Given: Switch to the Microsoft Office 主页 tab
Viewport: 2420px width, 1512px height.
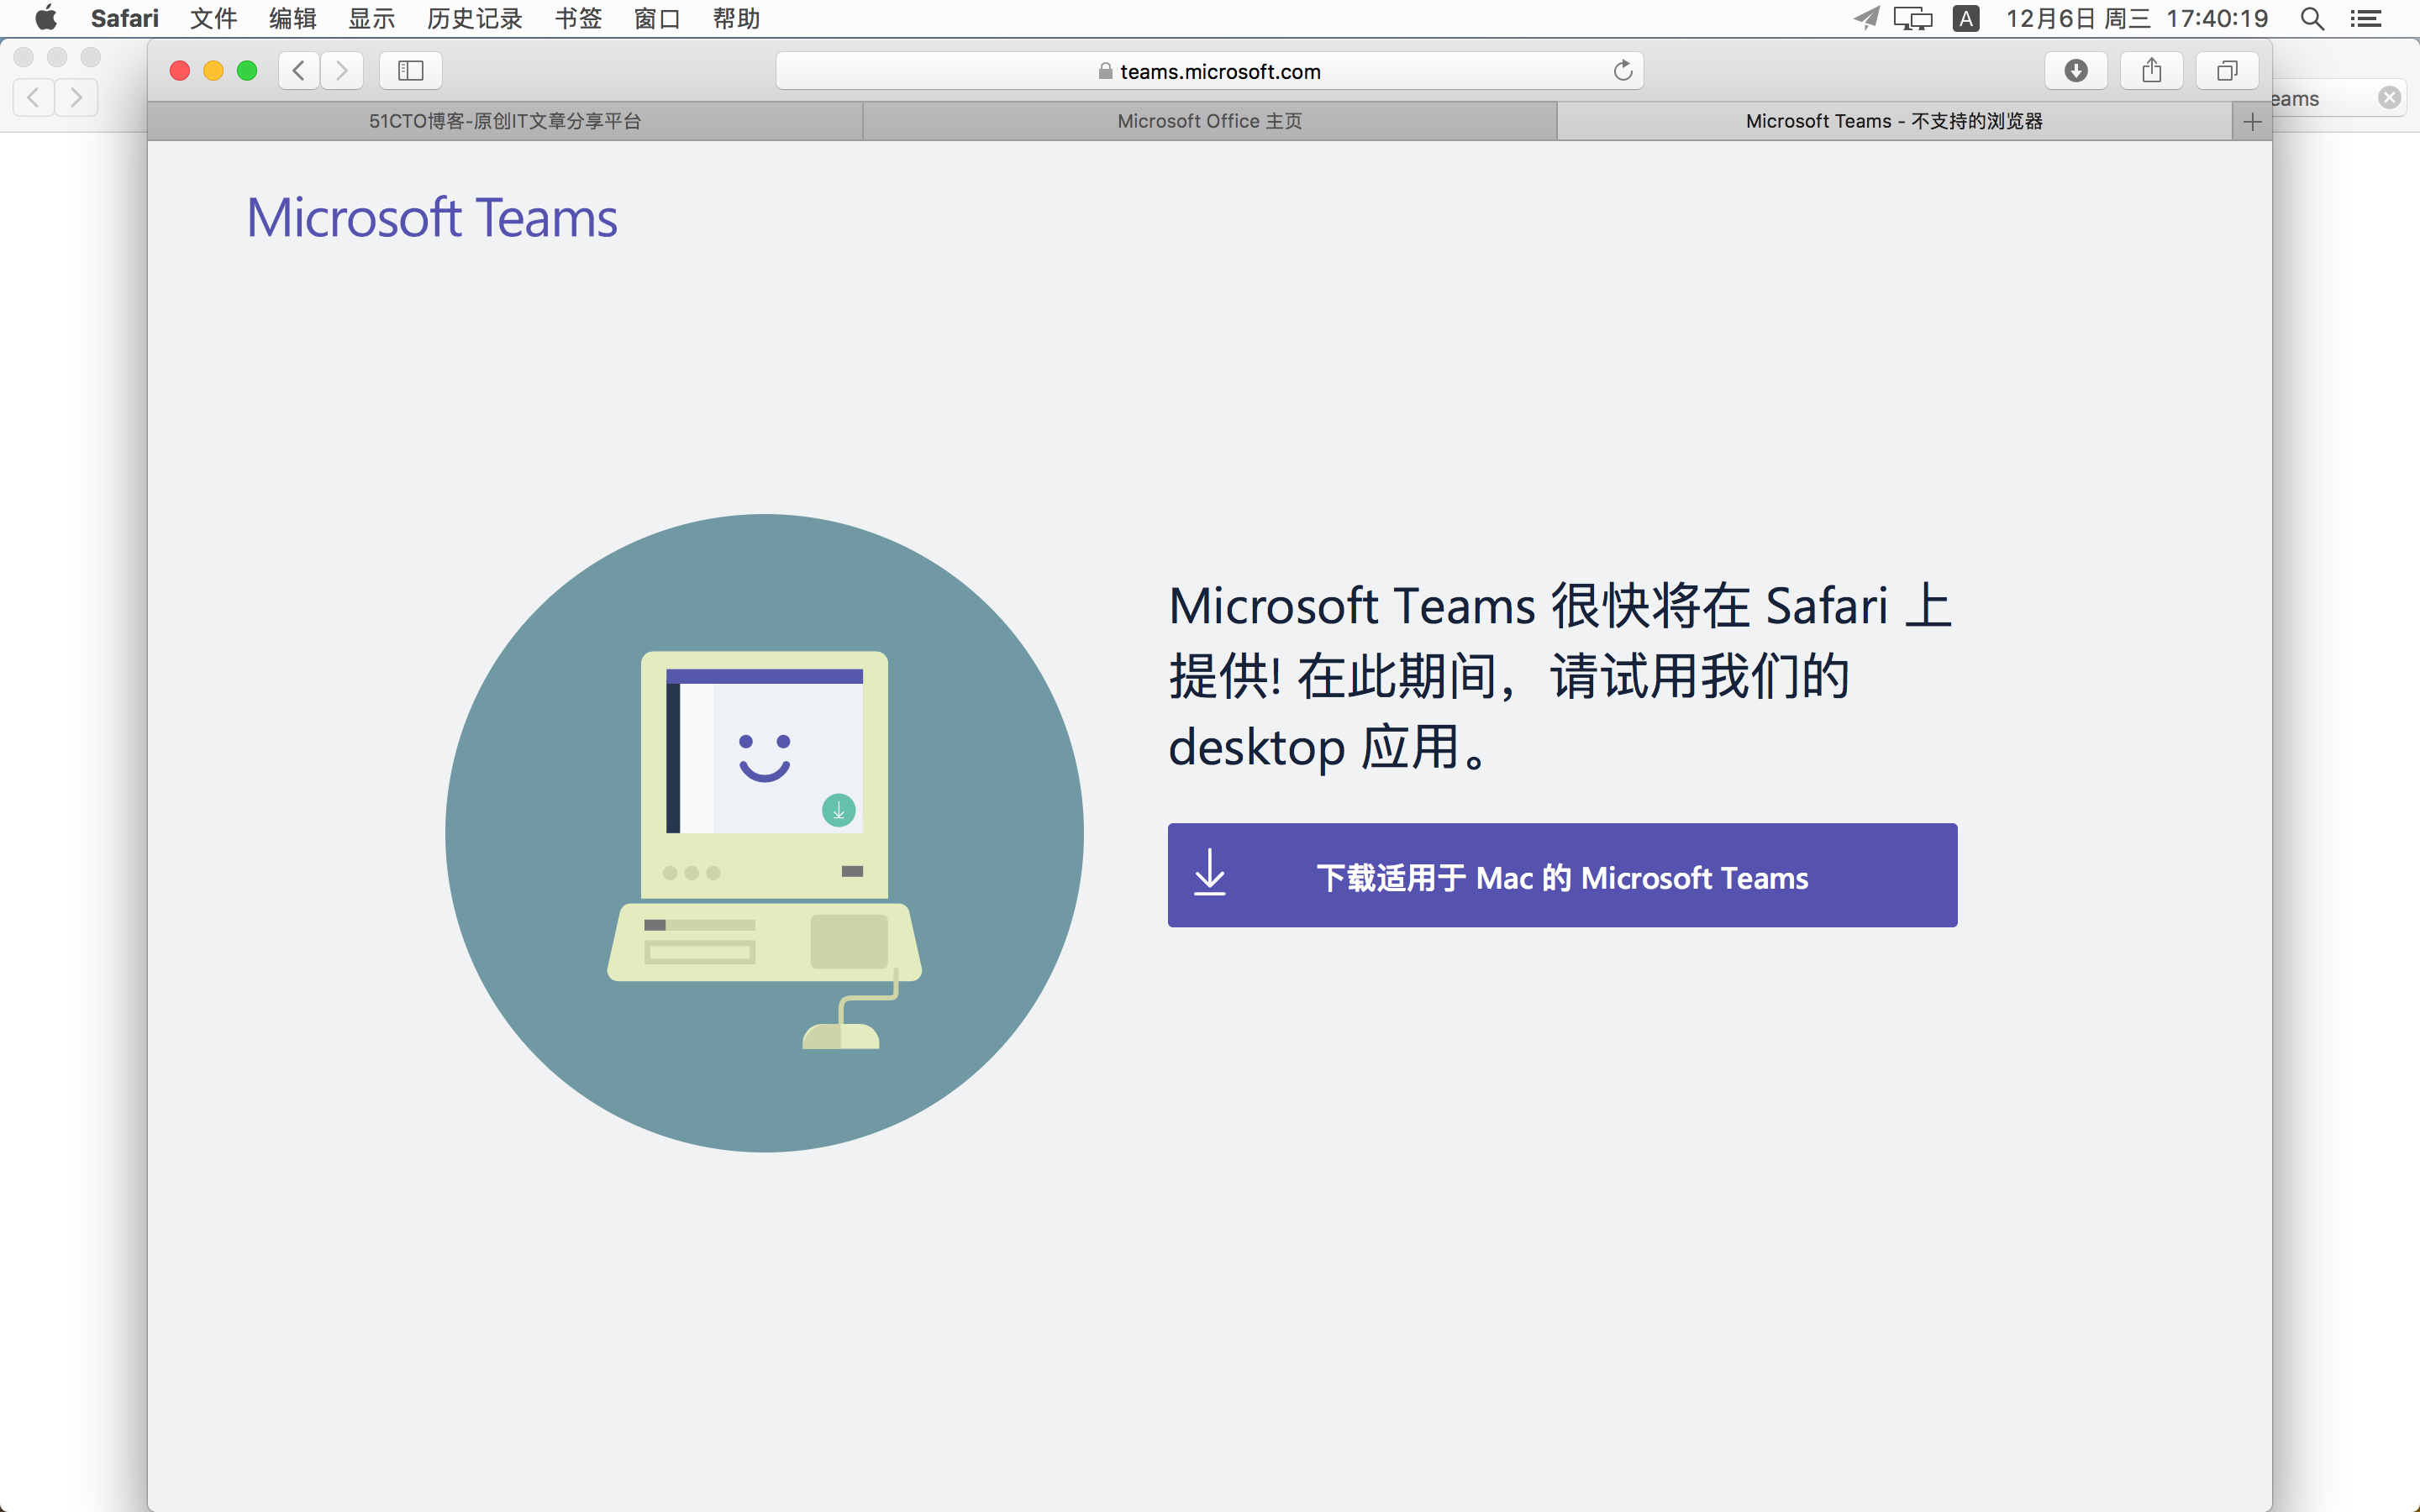Looking at the screenshot, I should coord(1210,121).
